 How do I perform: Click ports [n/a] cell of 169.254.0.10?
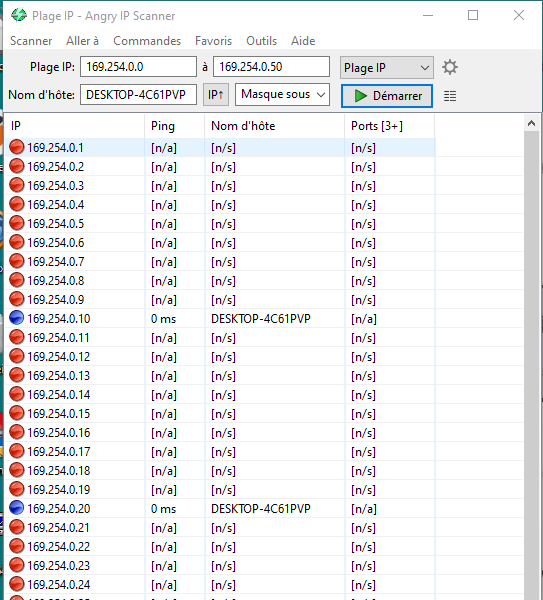pos(364,319)
